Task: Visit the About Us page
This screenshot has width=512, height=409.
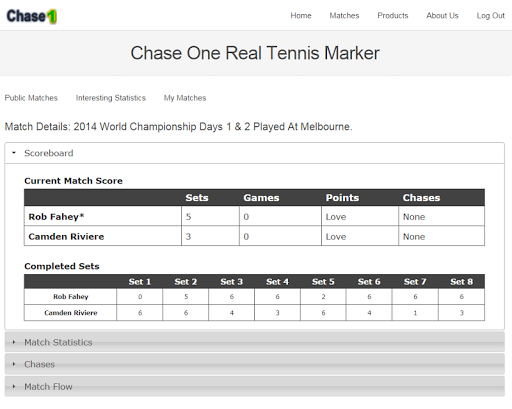Action: click(442, 16)
